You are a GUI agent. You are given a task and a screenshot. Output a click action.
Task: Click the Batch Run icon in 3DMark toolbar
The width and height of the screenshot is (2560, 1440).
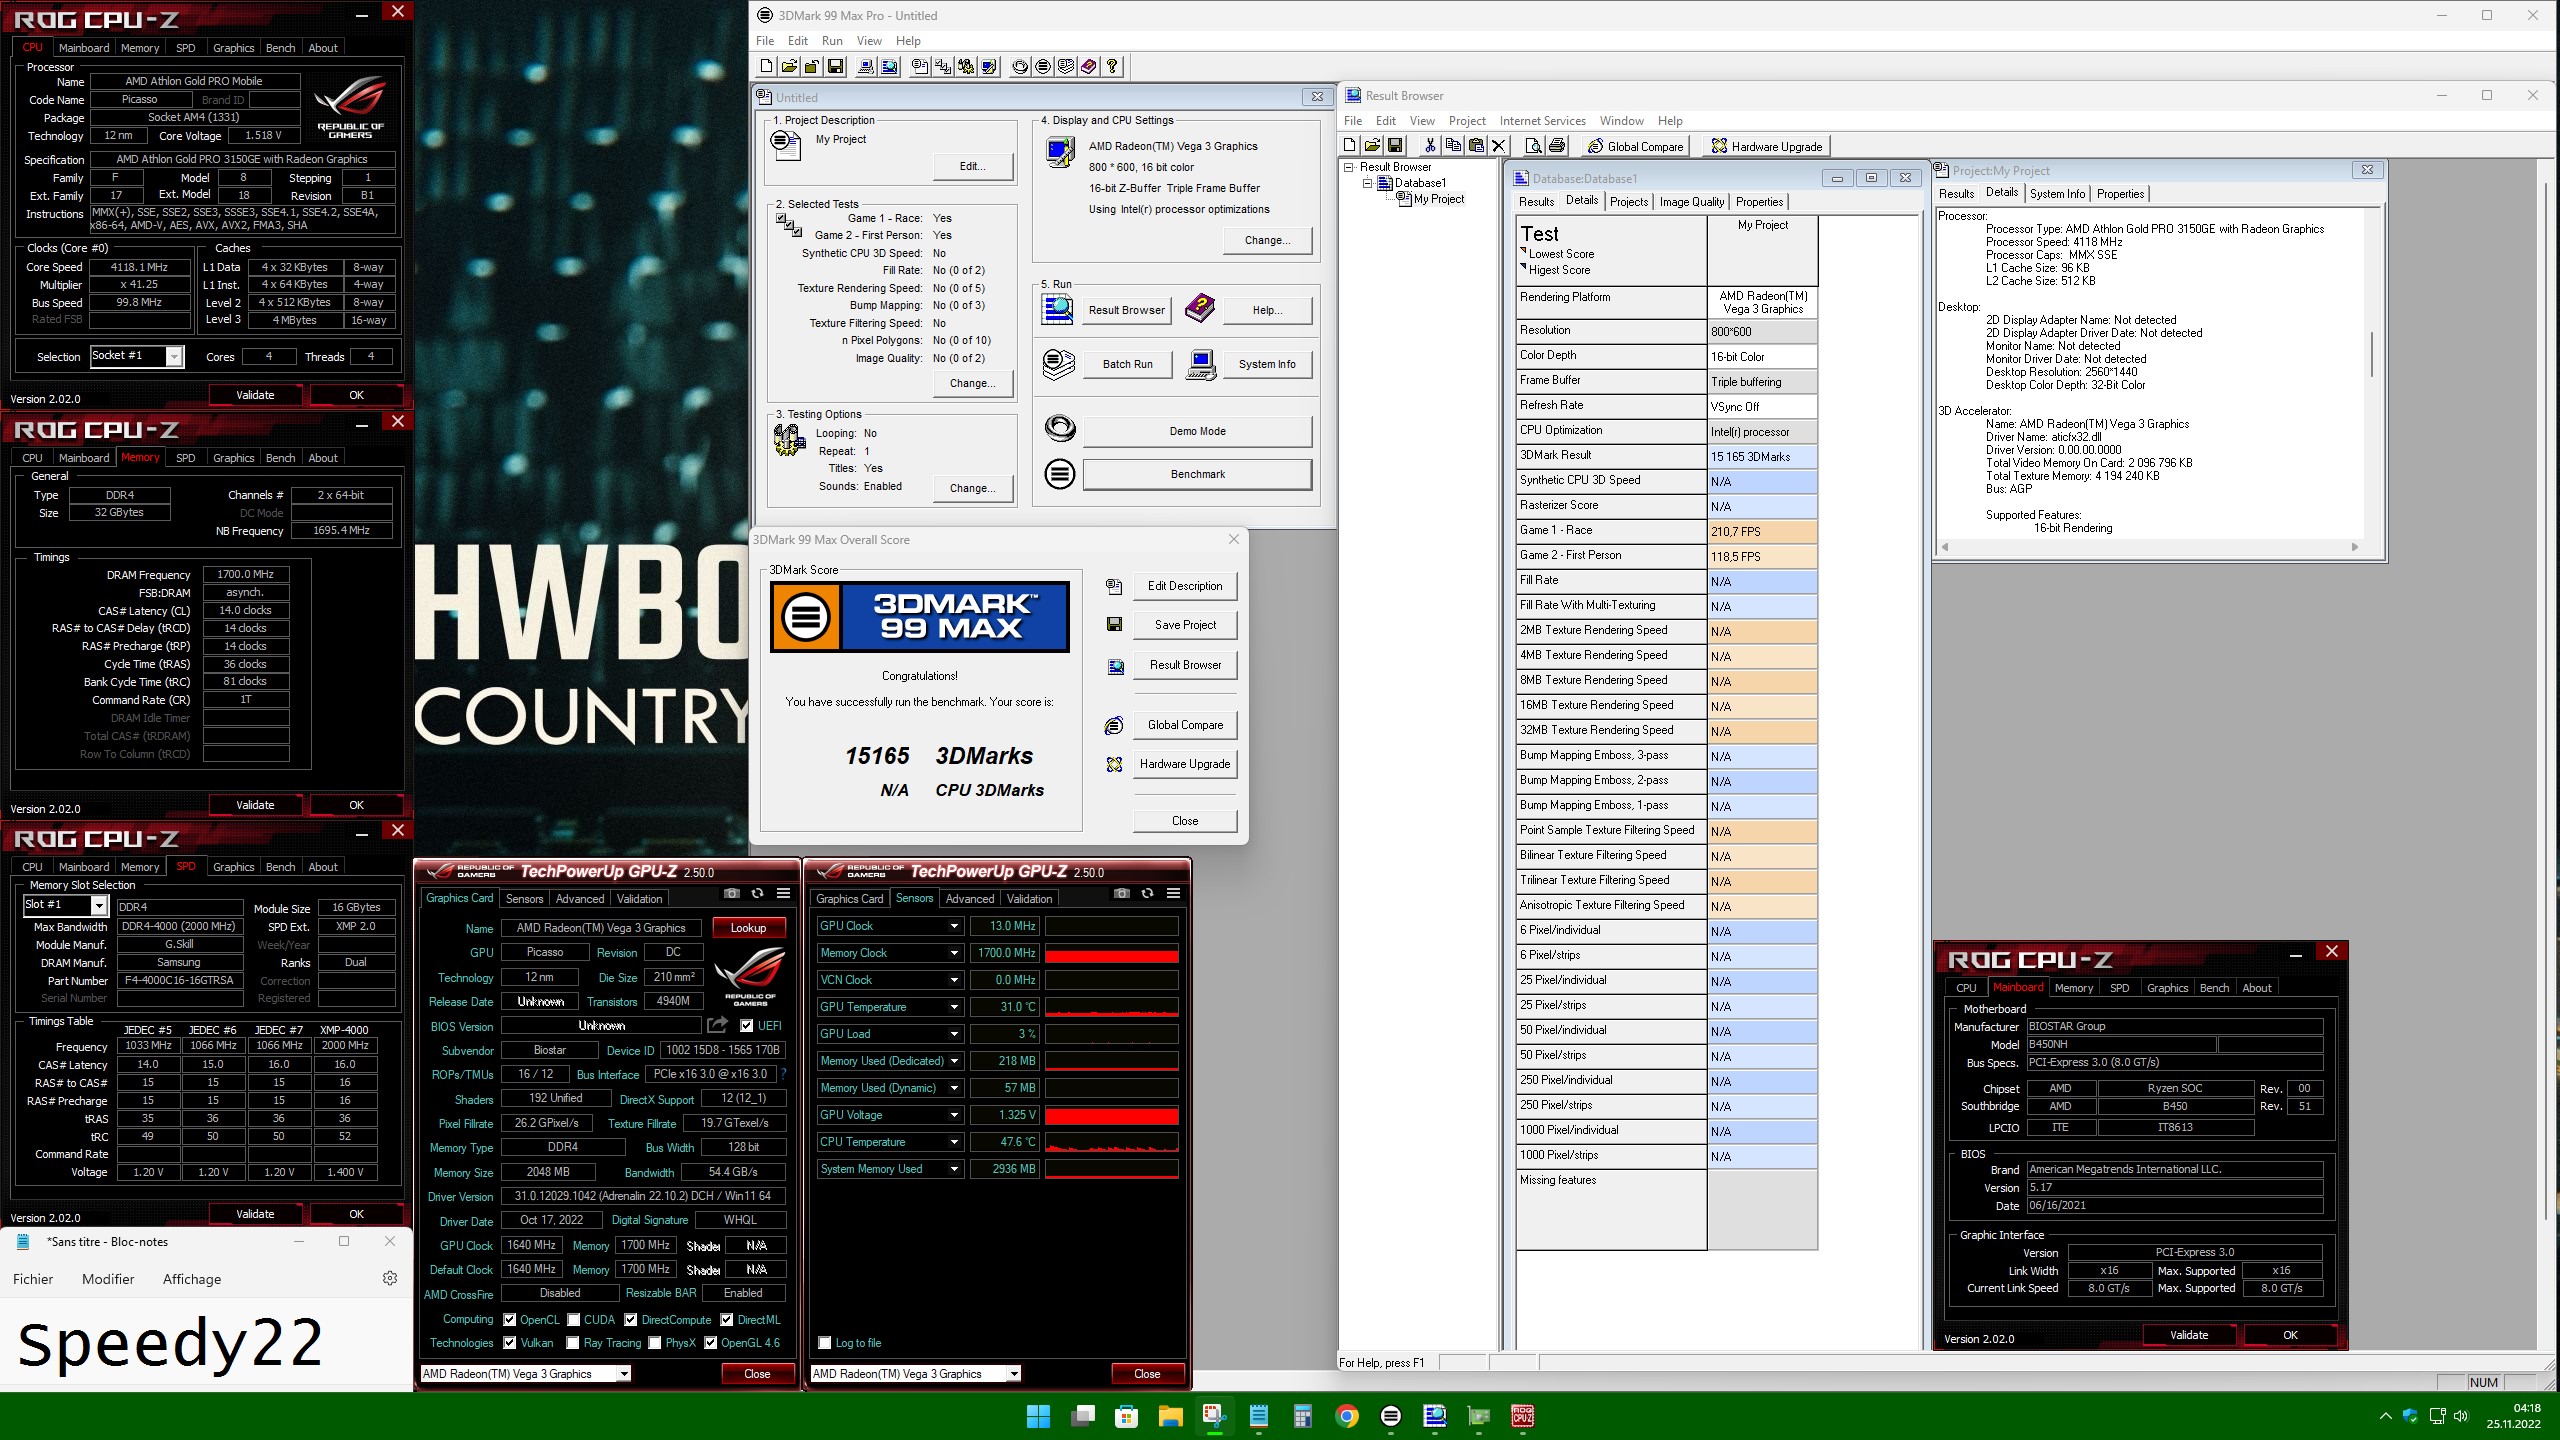point(1066,67)
